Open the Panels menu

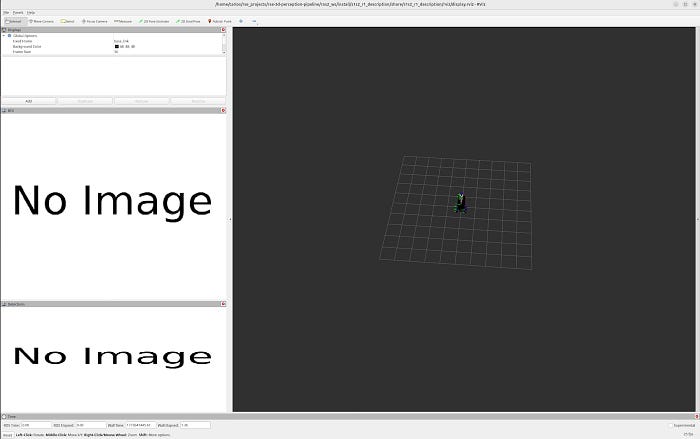pyautogui.click(x=17, y=12)
